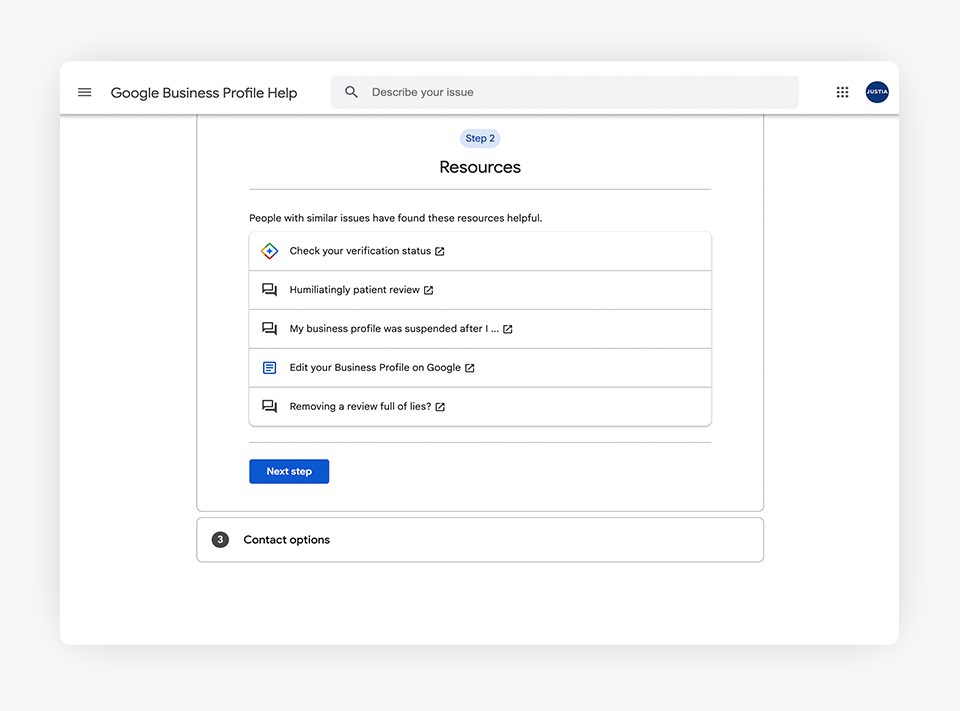Open Check your verification status link
The image size is (960, 711).
360,251
